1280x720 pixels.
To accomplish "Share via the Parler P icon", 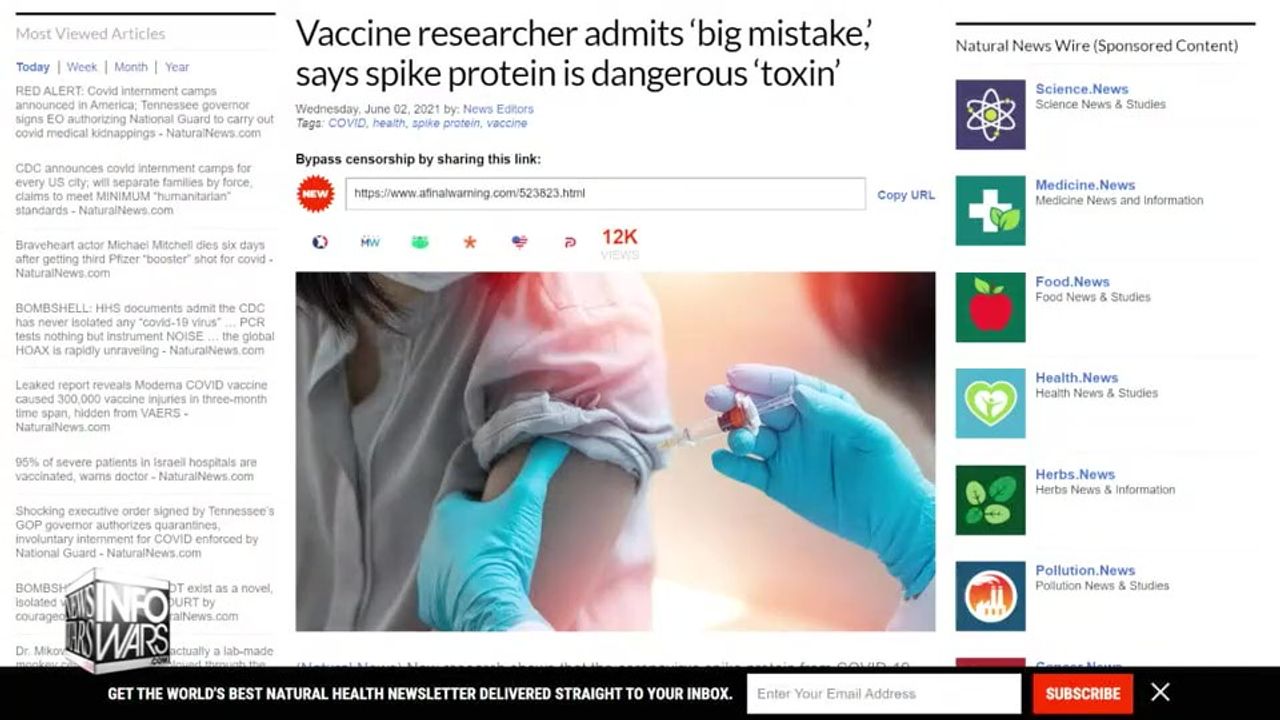I will tap(570, 242).
